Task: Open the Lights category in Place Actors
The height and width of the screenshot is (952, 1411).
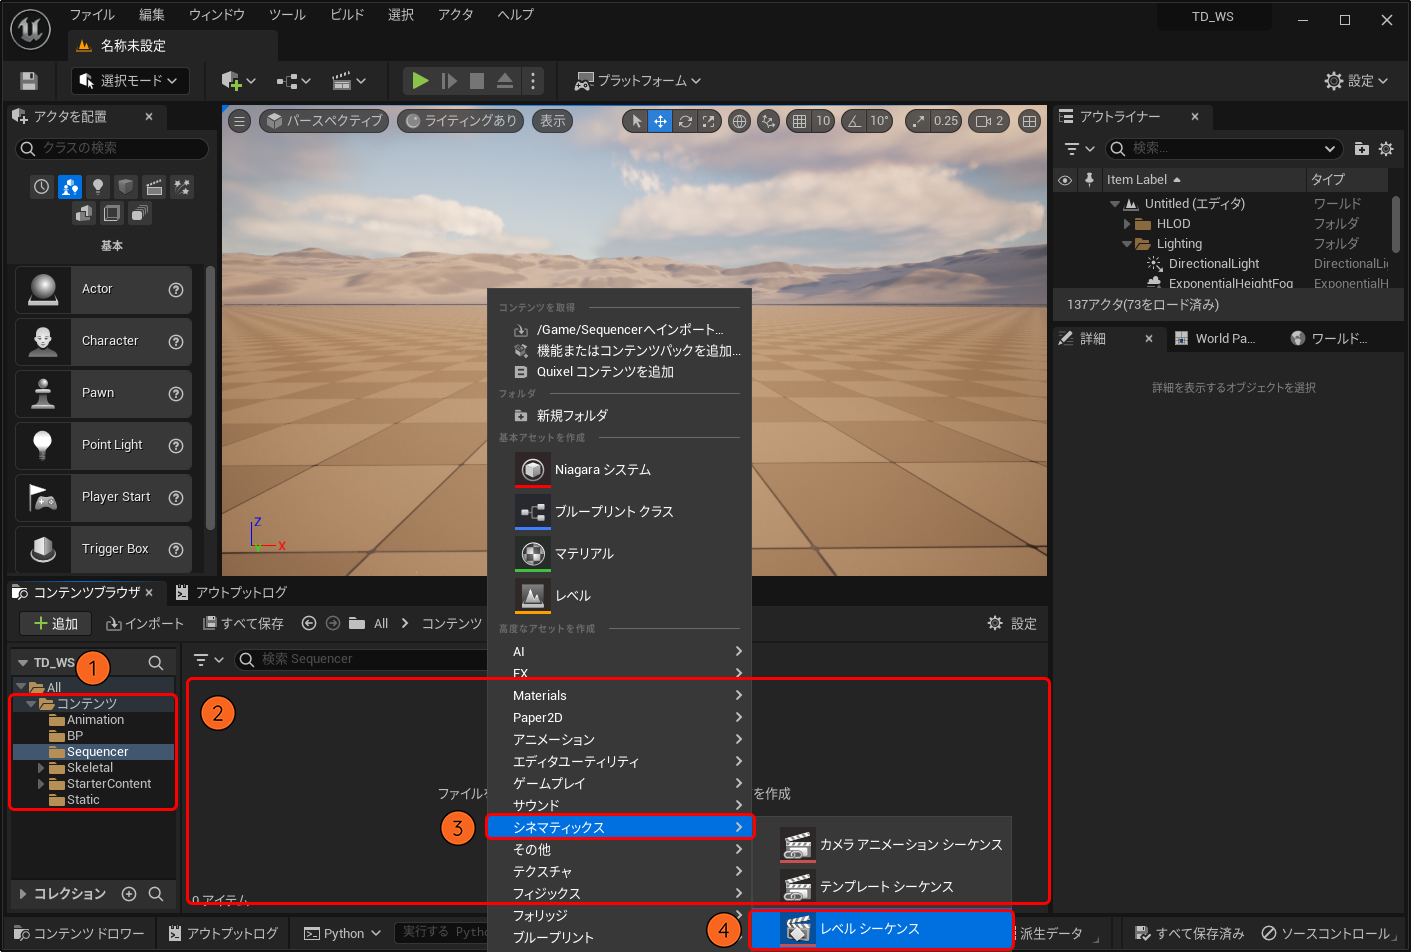Action: tap(98, 187)
